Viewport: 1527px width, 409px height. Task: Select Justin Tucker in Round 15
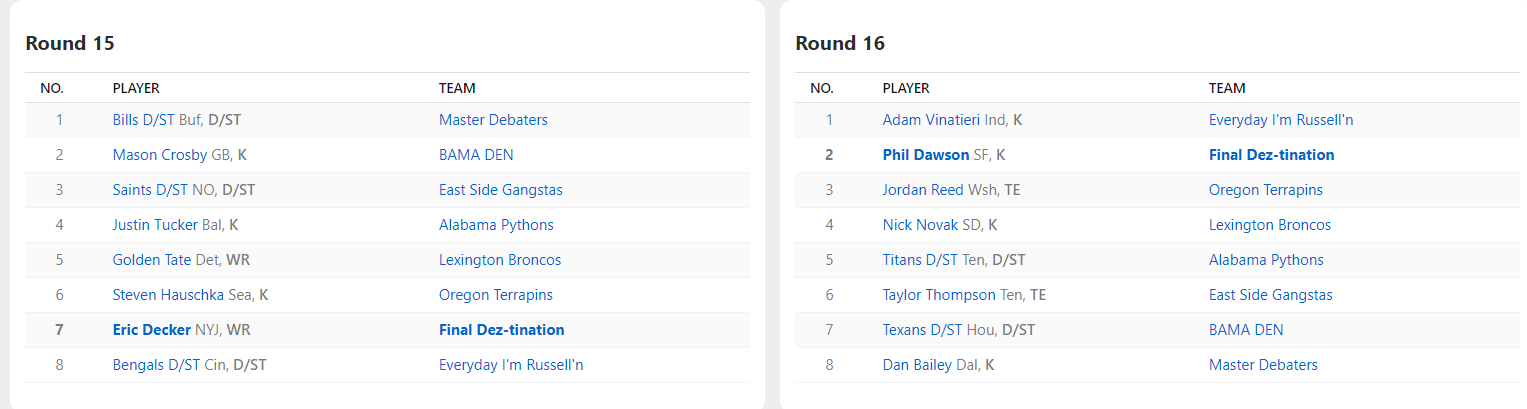pyautogui.click(x=155, y=225)
